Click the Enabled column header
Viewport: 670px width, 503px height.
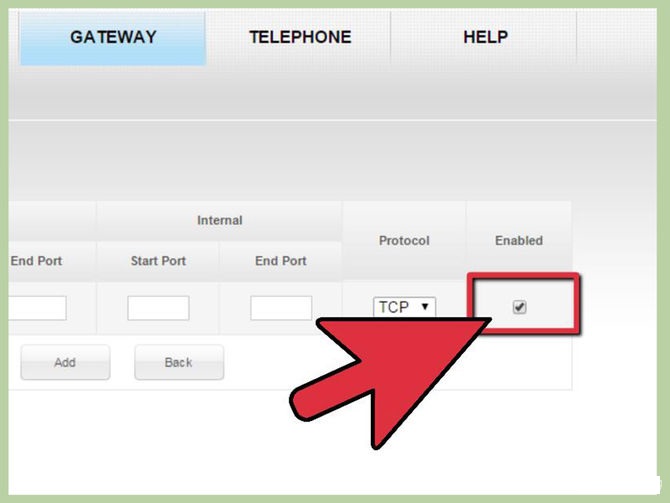coord(519,241)
